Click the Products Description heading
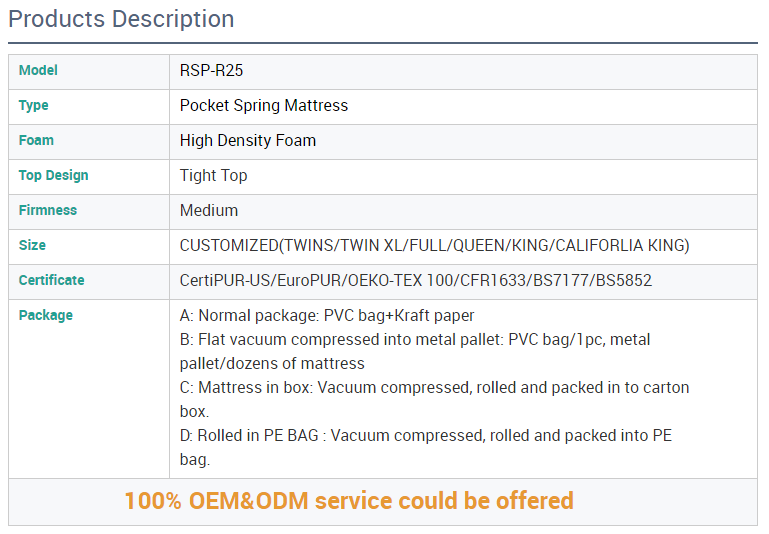This screenshot has height=534, width=769. (x=121, y=19)
